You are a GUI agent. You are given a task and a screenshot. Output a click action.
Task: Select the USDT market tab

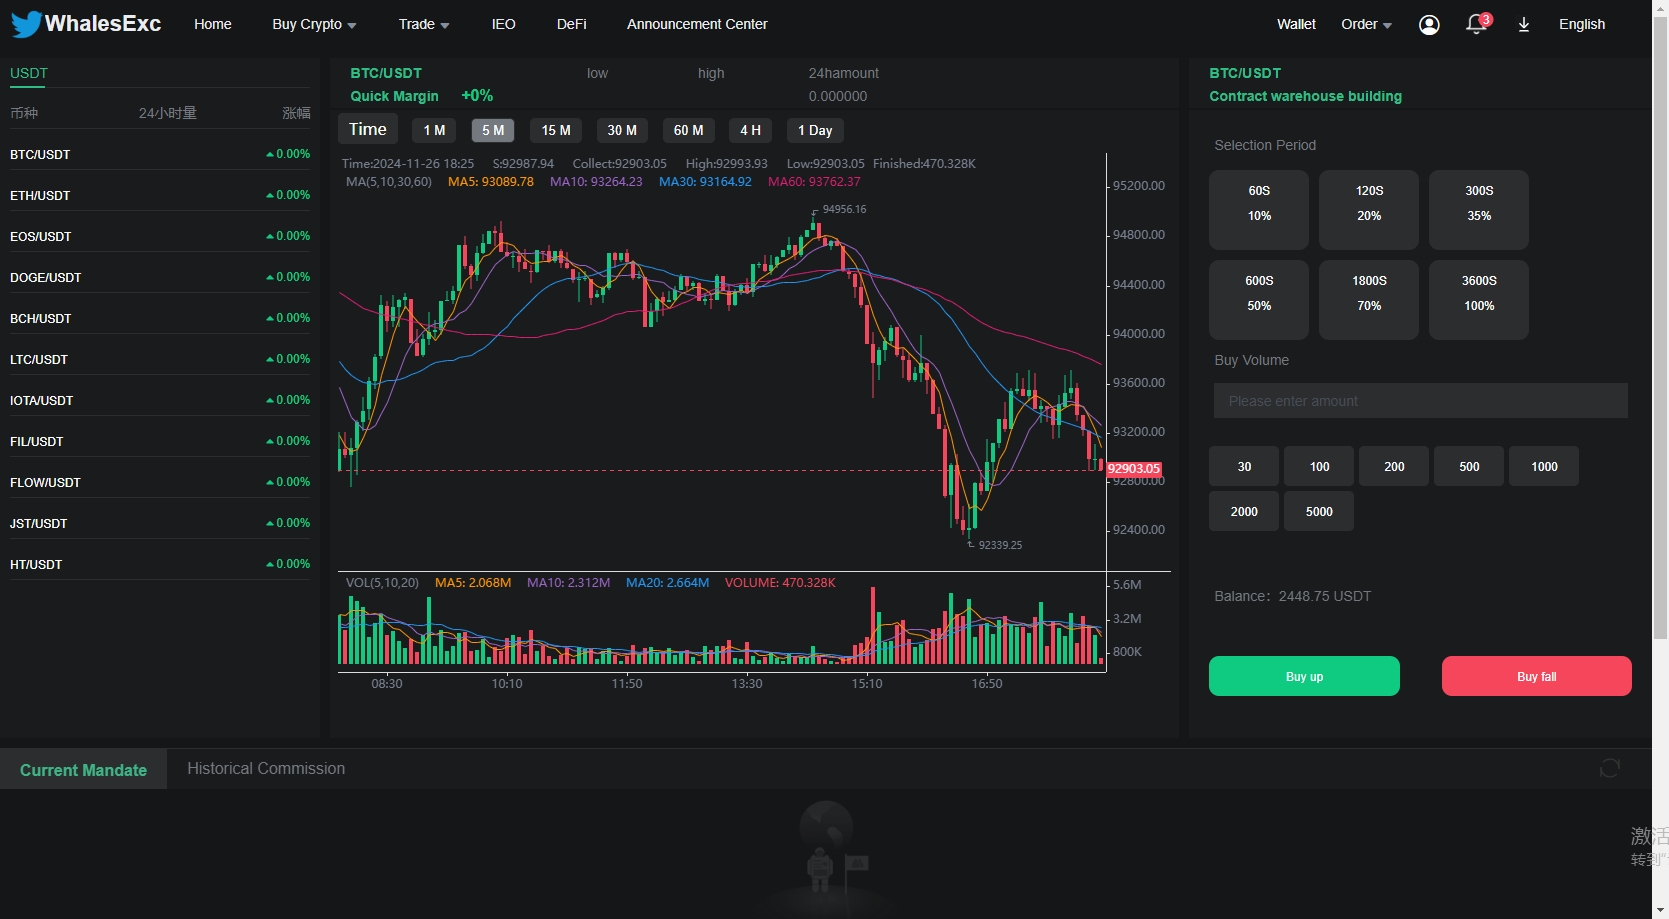click(29, 73)
